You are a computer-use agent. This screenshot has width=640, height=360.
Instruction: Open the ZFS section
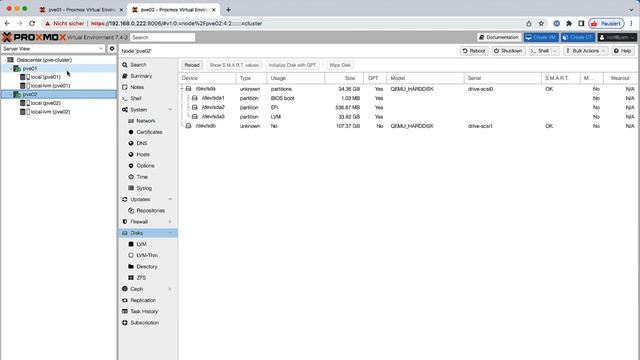click(x=141, y=278)
